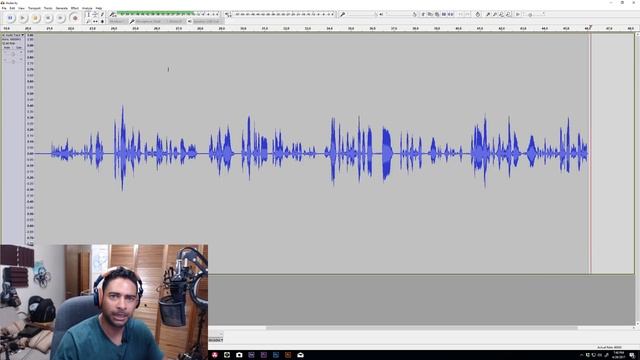This screenshot has width=640, height=360.
Task: Fit the project in the window
Action: click(509, 14)
